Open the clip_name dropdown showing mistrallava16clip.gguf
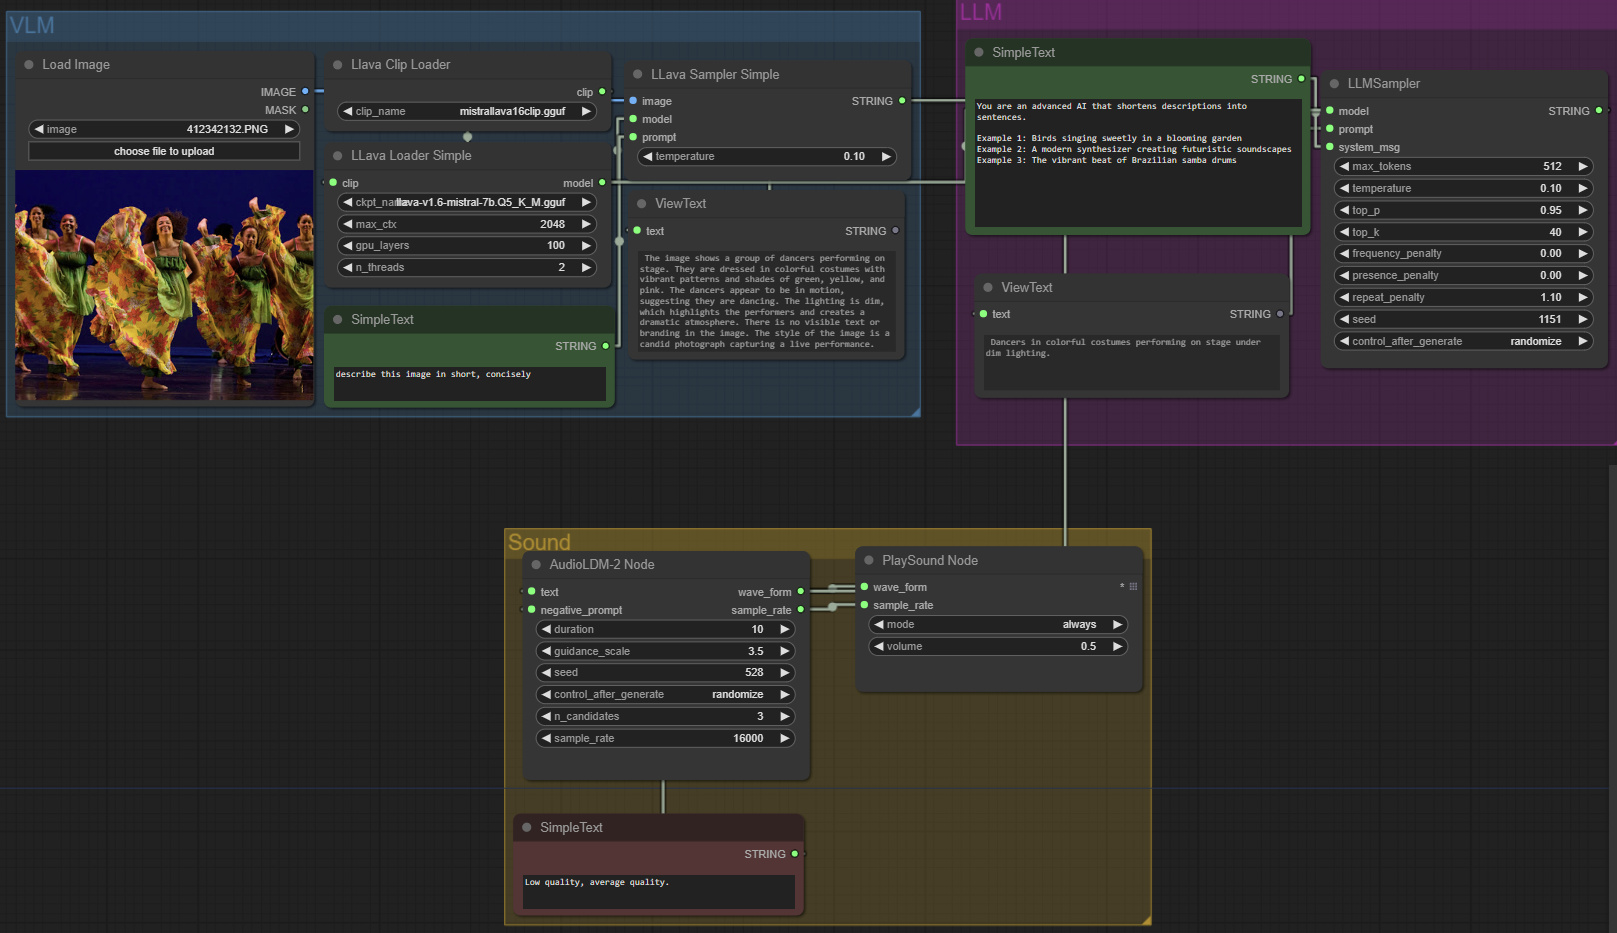This screenshot has width=1617, height=933. 467,111
